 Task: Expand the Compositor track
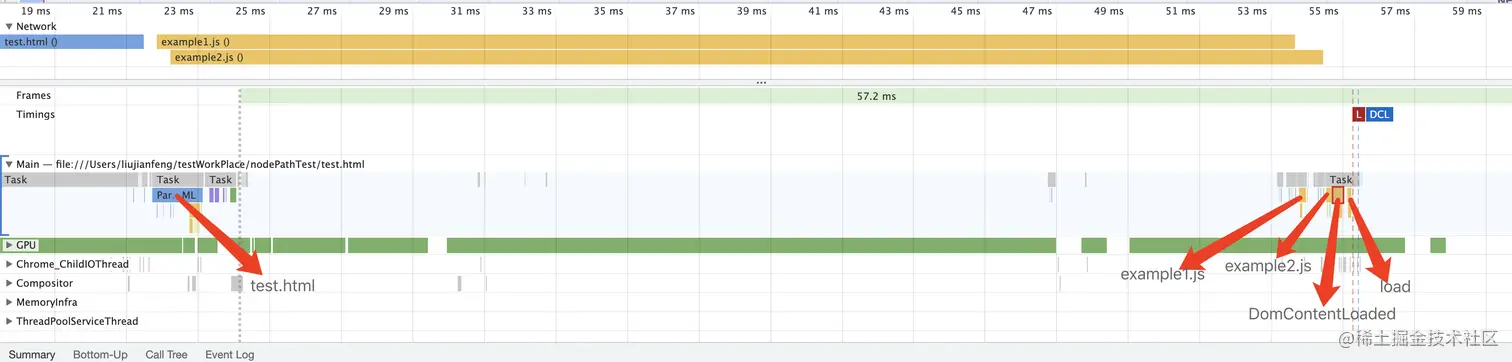pyautogui.click(x=9, y=283)
